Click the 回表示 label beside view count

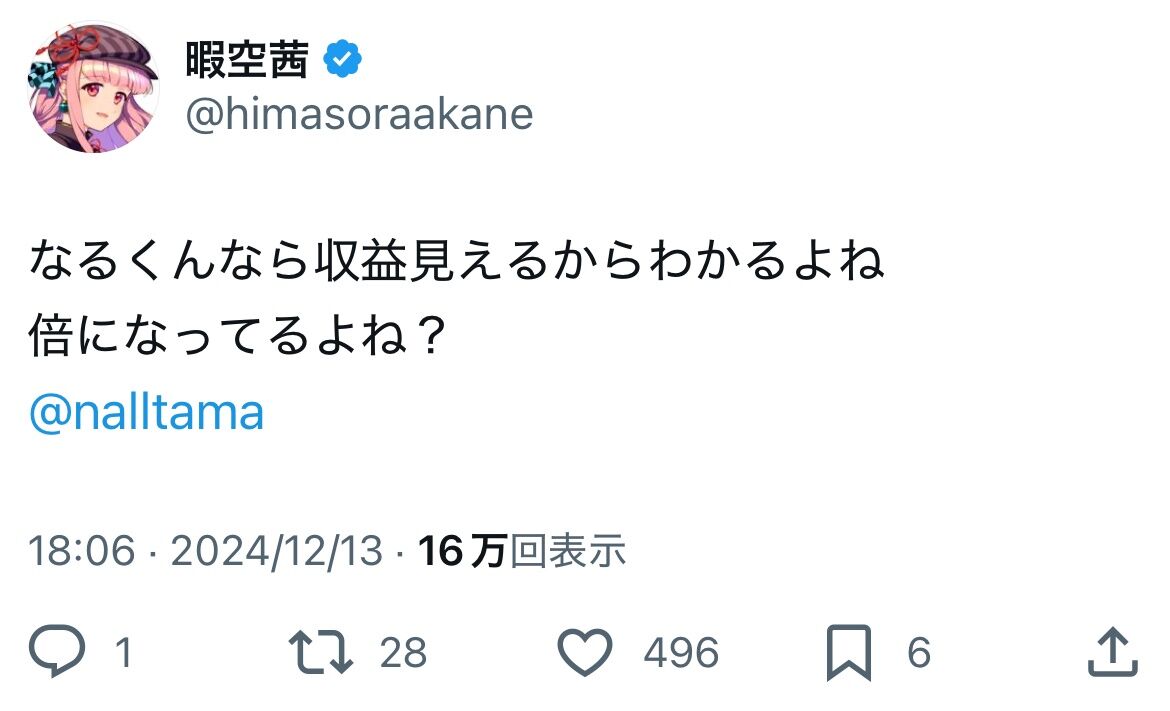(x=568, y=550)
